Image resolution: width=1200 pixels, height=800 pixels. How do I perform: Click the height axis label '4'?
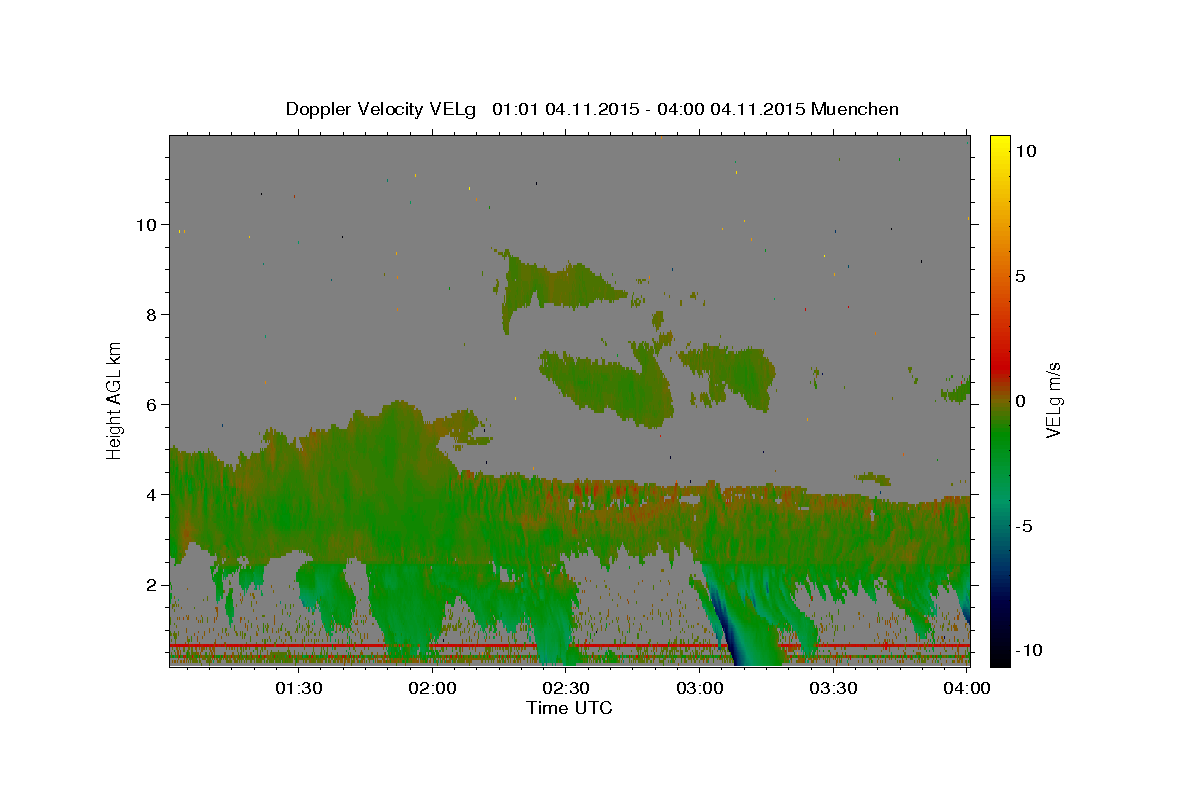(x=152, y=494)
